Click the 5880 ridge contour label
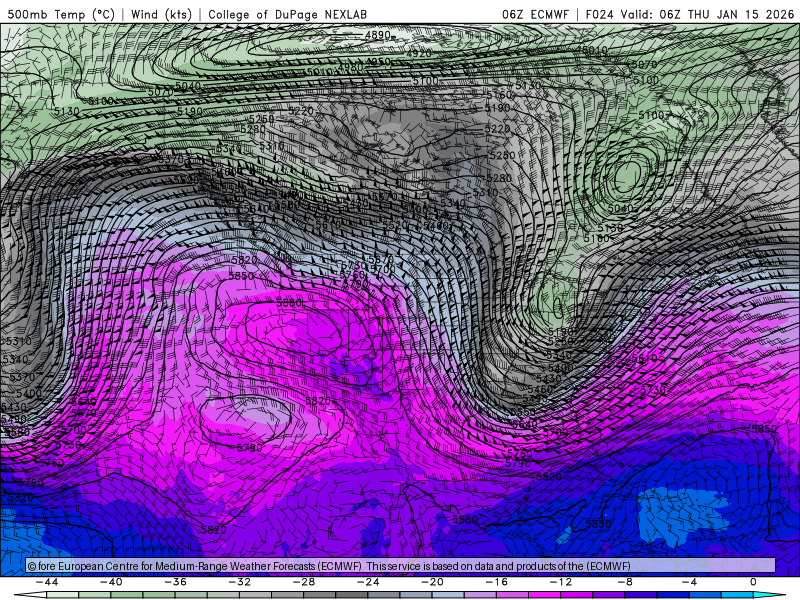This screenshot has height=600, width=800. point(289,303)
